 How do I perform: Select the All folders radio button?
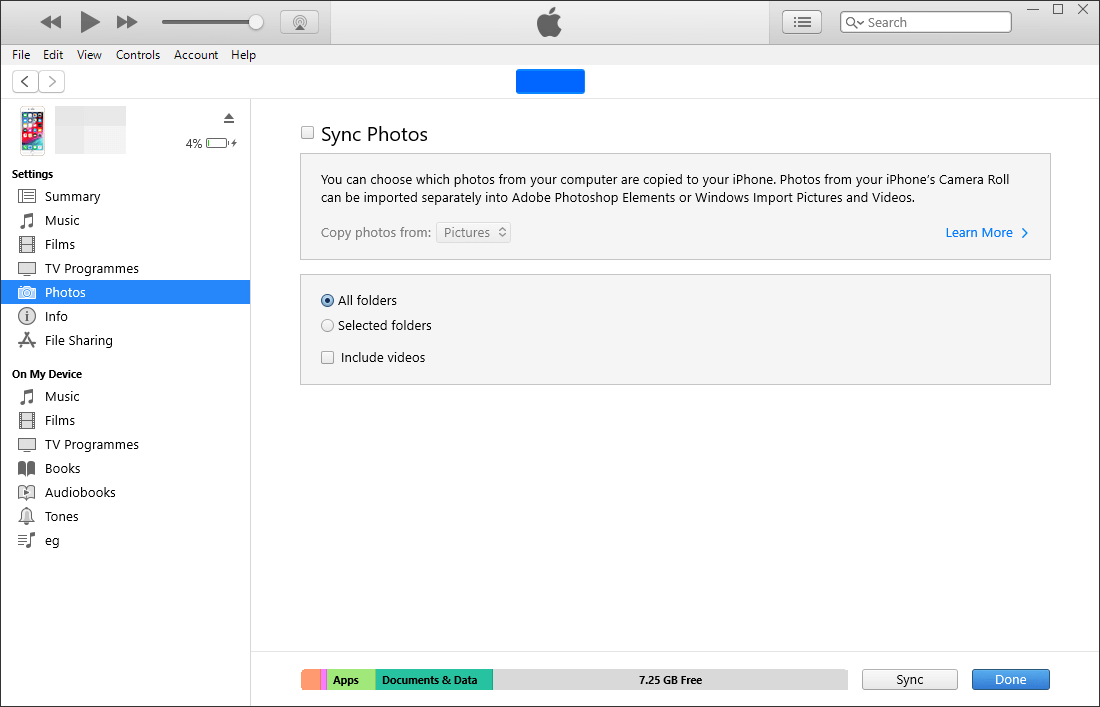327,300
